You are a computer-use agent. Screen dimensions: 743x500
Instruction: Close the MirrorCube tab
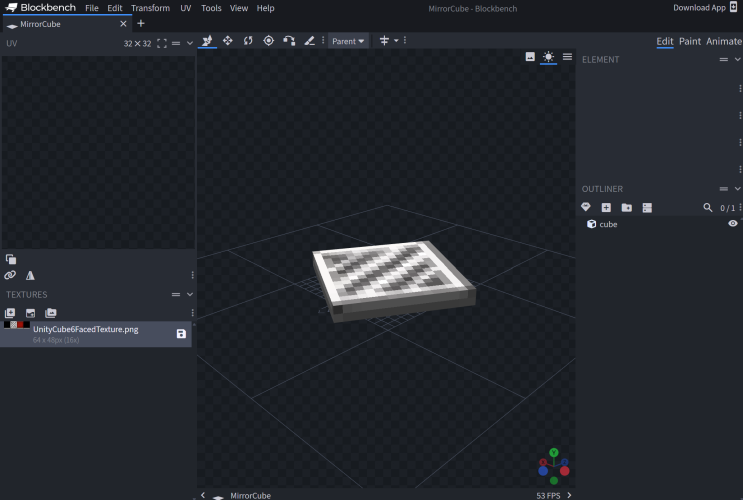(123, 24)
